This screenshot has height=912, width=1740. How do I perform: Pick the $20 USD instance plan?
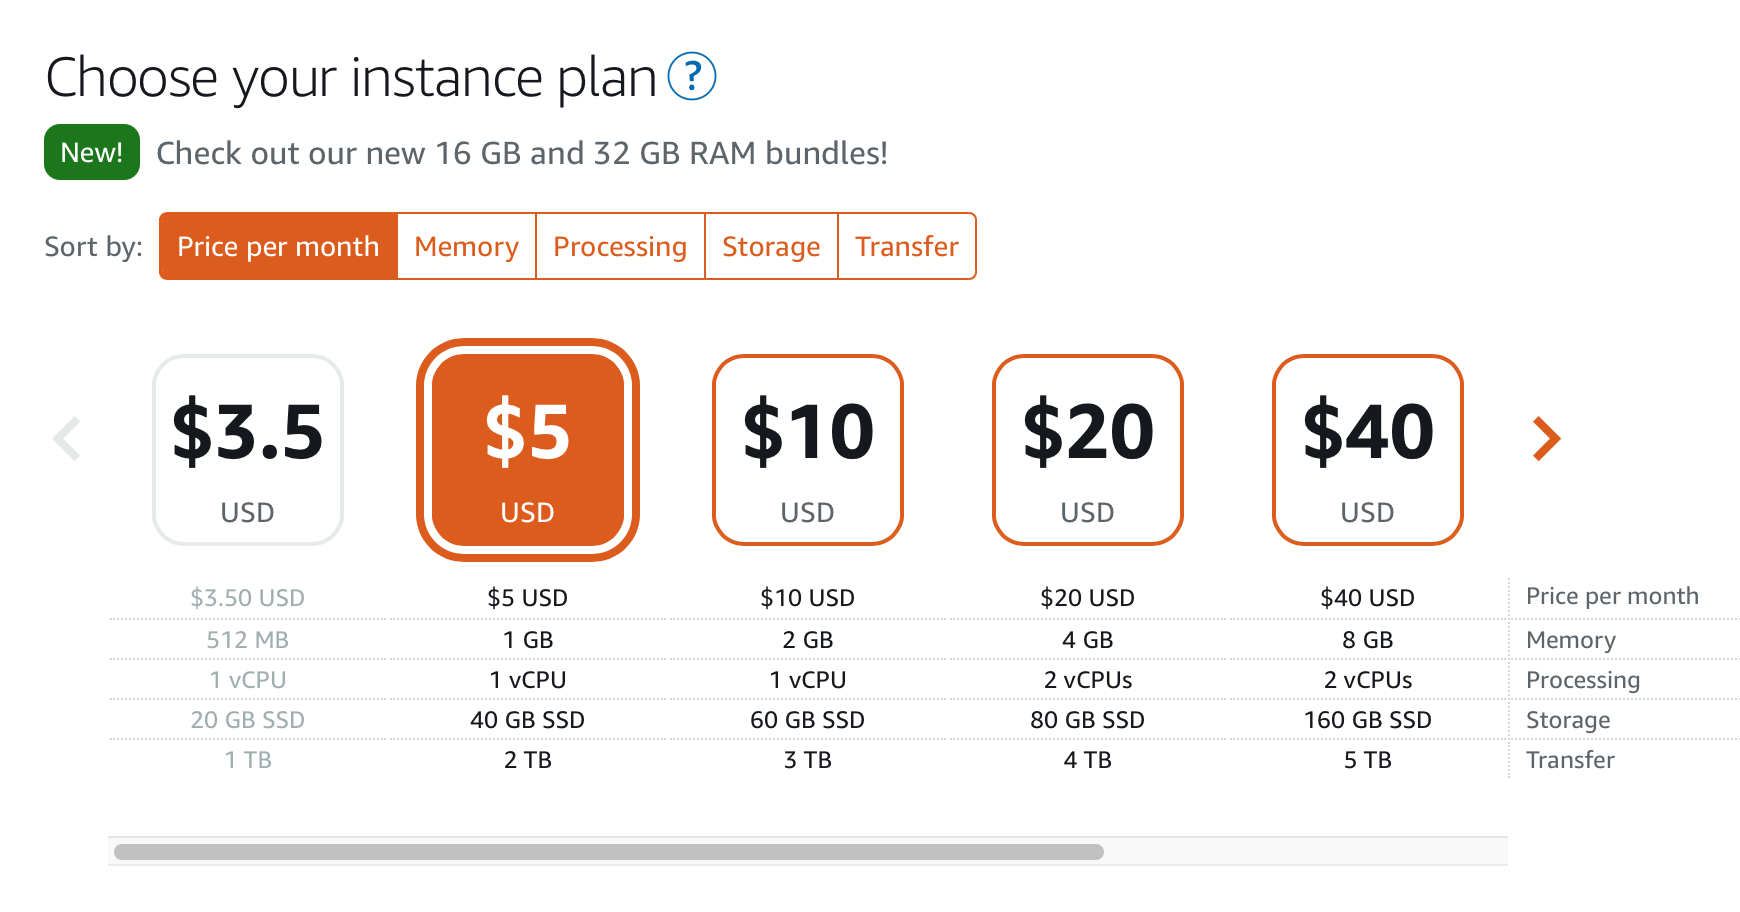point(1088,450)
